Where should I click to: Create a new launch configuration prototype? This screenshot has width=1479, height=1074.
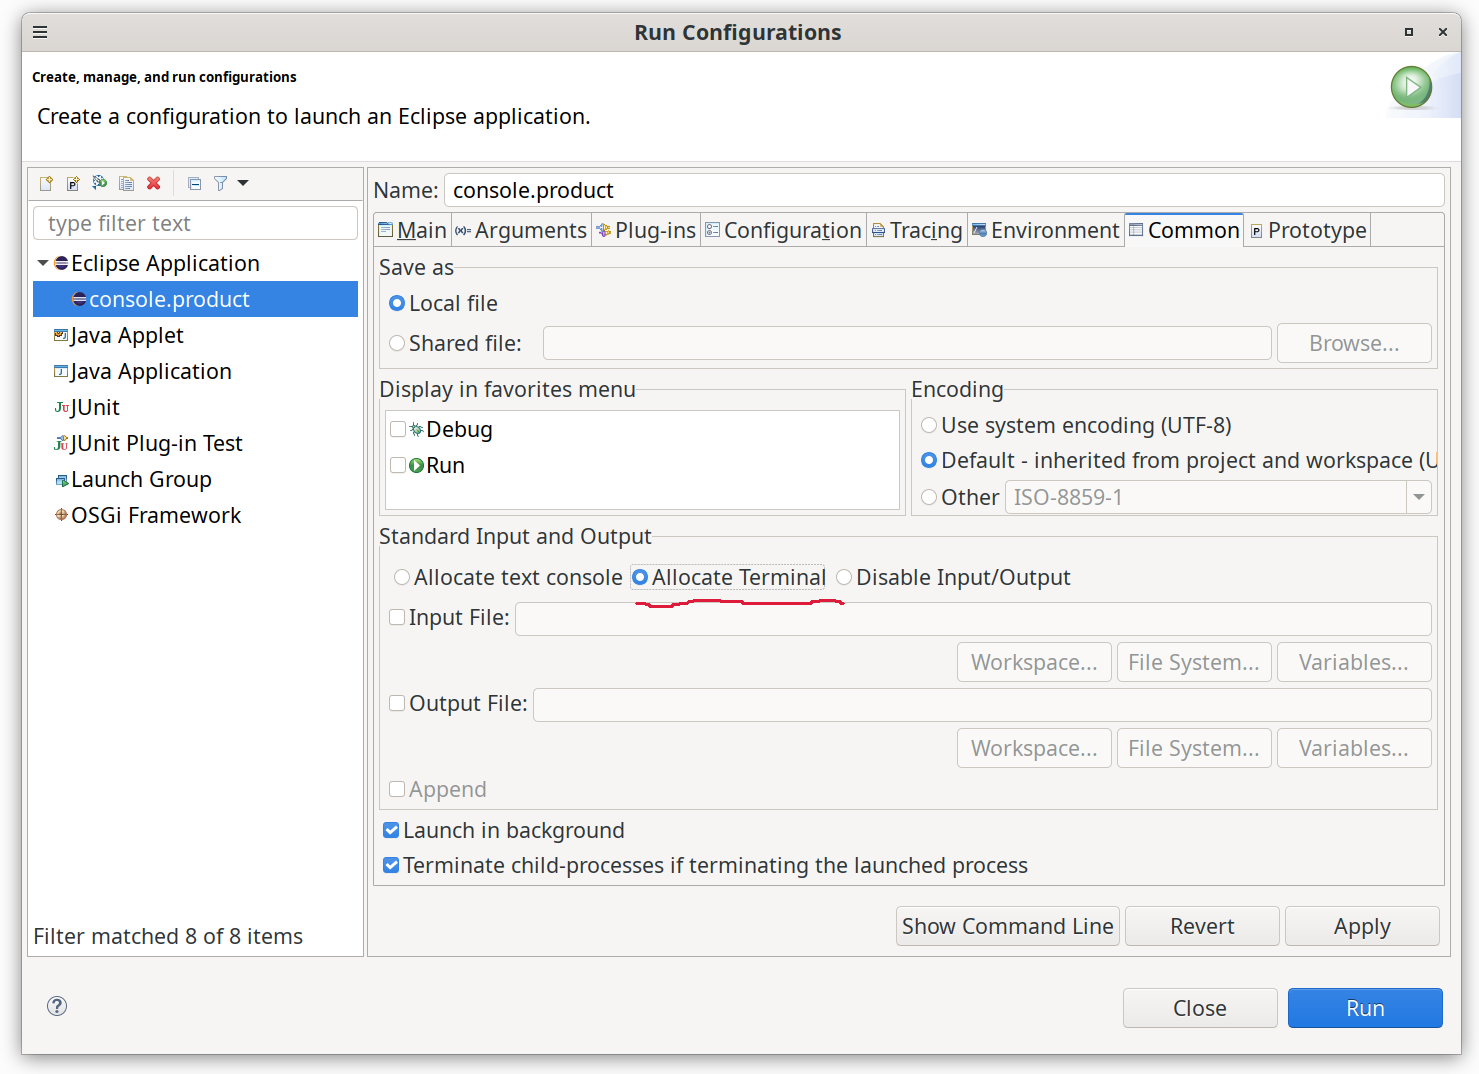72,183
